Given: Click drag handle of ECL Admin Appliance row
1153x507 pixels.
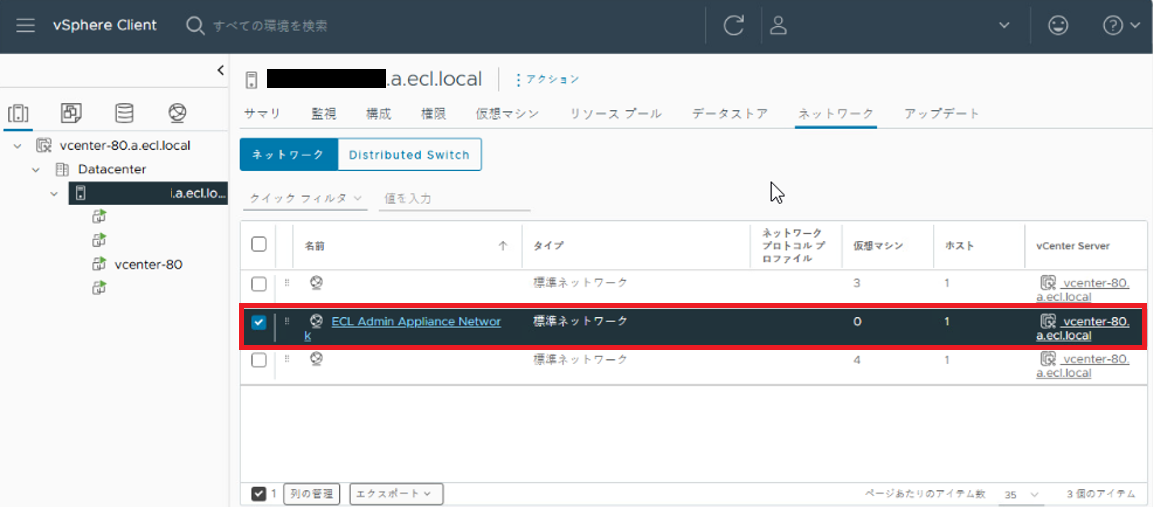Looking at the screenshot, I should (x=287, y=322).
